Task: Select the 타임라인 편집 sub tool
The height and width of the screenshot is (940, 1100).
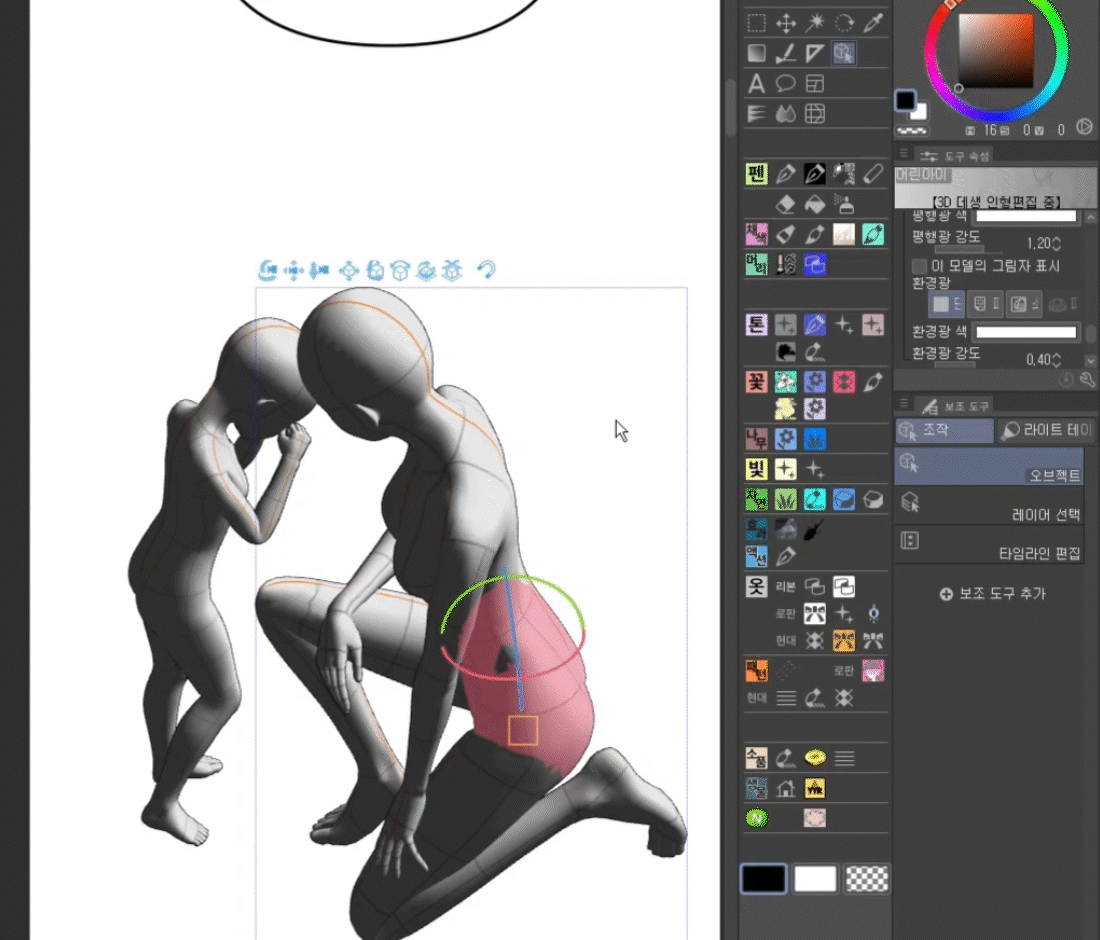Action: click(x=989, y=544)
